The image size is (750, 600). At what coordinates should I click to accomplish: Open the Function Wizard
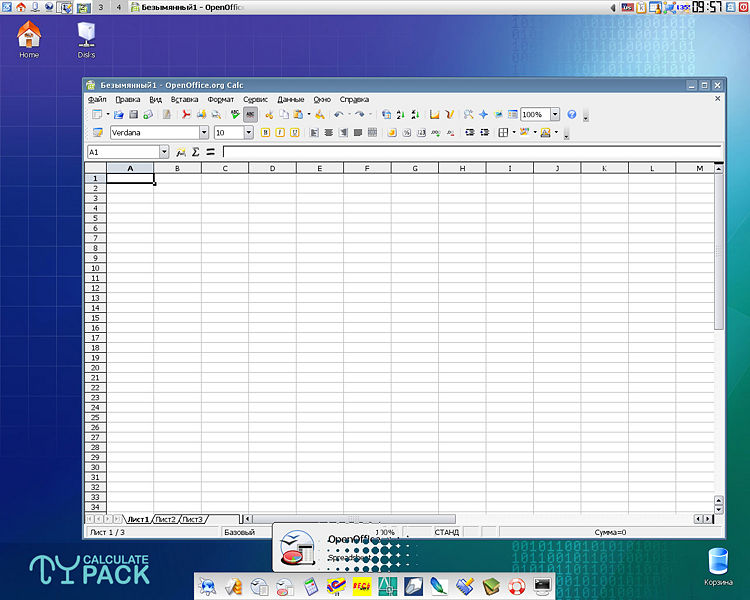point(181,152)
